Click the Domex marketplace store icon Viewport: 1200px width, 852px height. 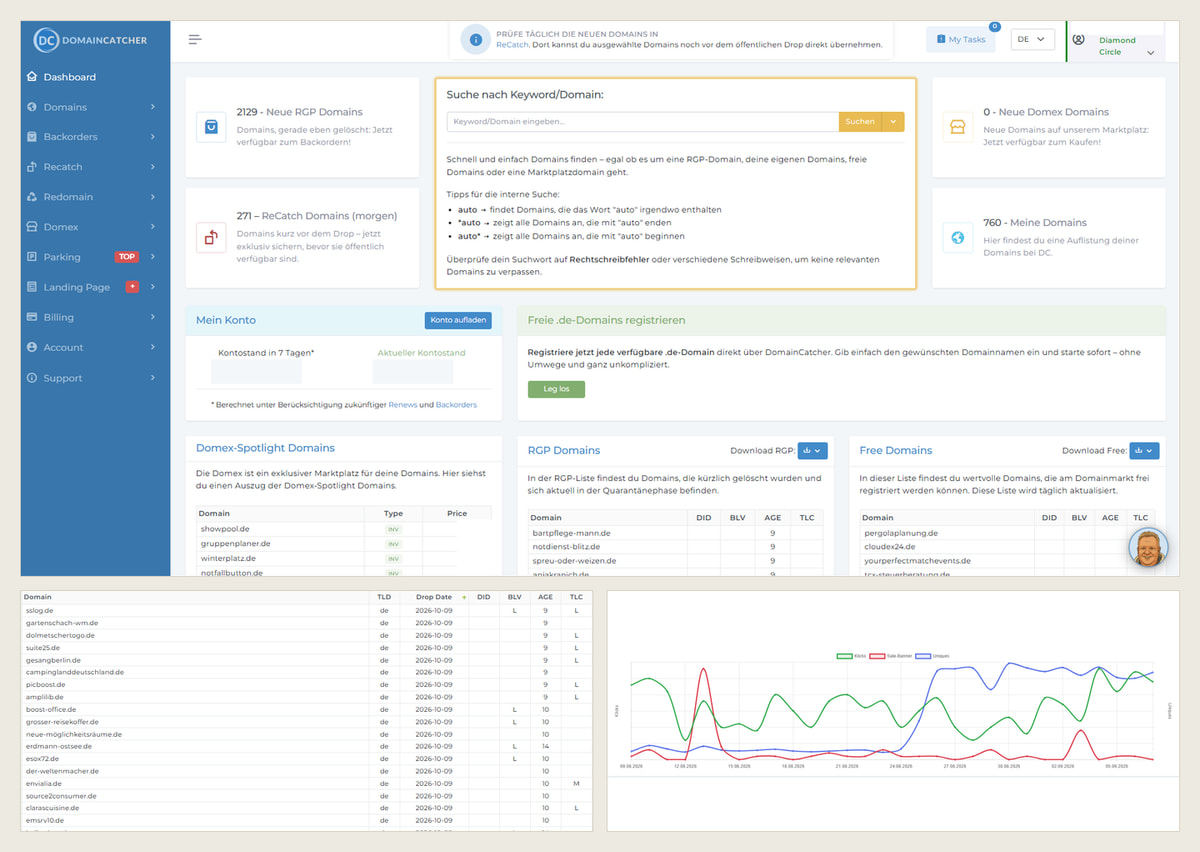pyautogui.click(x=958, y=127)
